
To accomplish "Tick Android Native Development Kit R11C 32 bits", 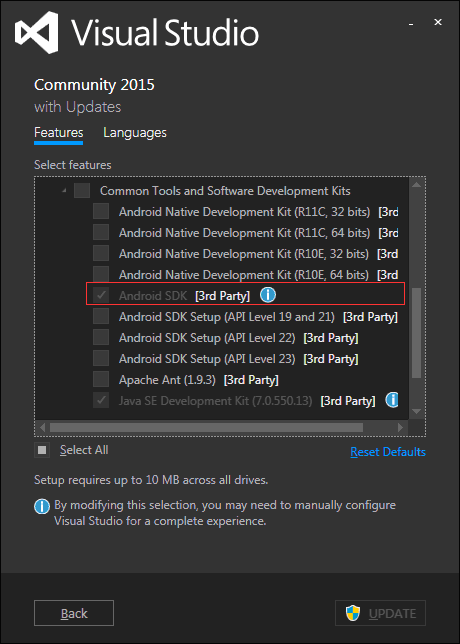I will pyautogui.click(x=101, y=212).
